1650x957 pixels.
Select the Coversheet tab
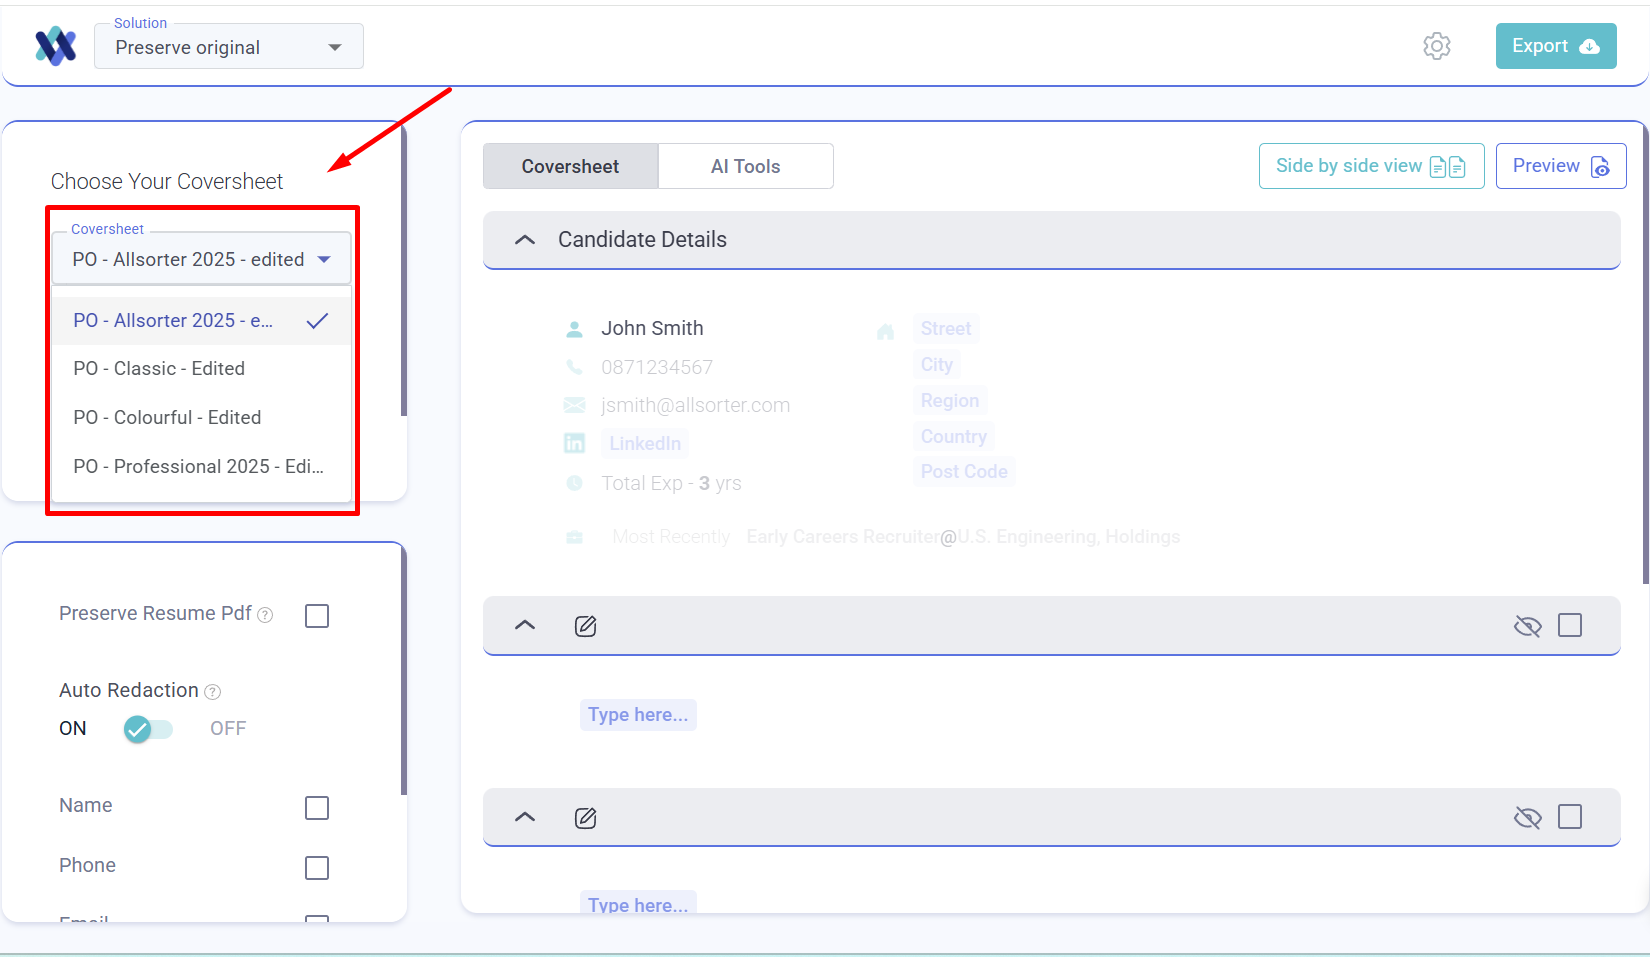[x=570, y=167]
